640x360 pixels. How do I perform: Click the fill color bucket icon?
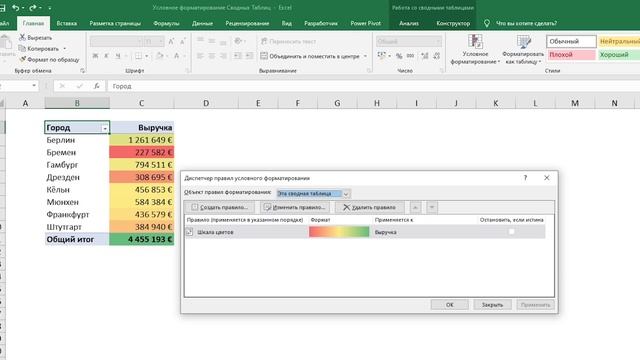(x=160, y=56)
